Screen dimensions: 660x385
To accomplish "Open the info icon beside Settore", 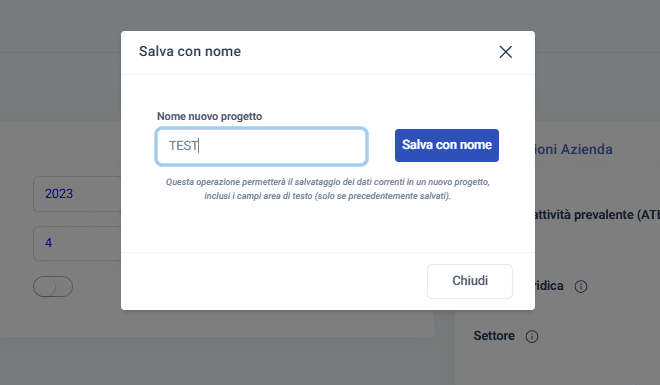I will (532, 336).
